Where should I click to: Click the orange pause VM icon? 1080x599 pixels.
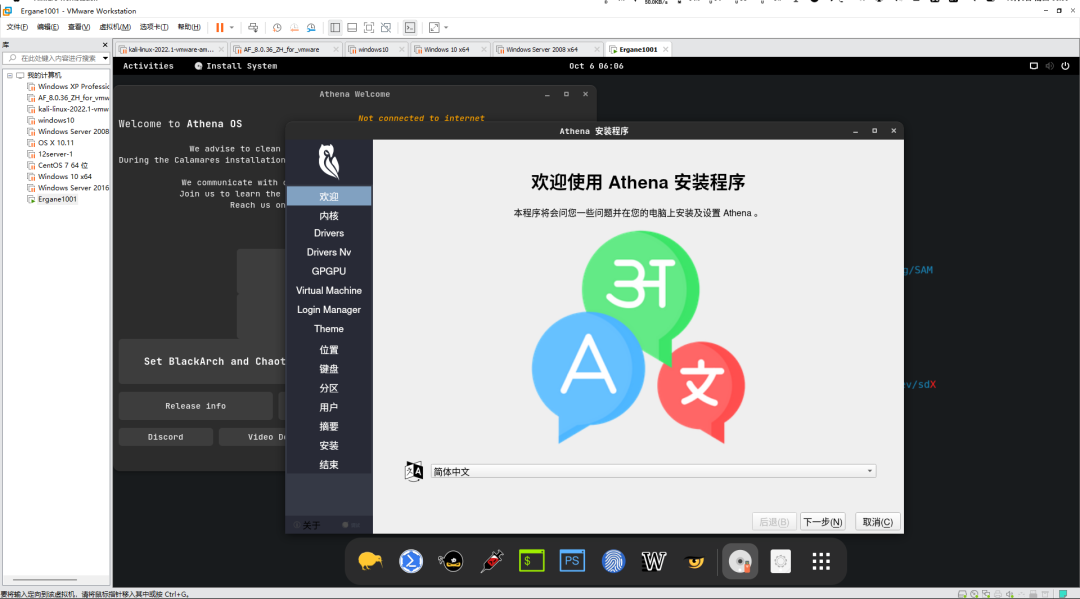(220, 28)
